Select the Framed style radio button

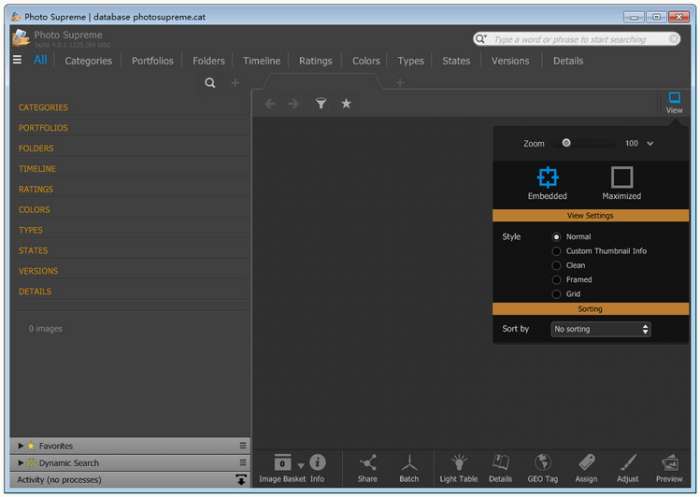point(557,280)
